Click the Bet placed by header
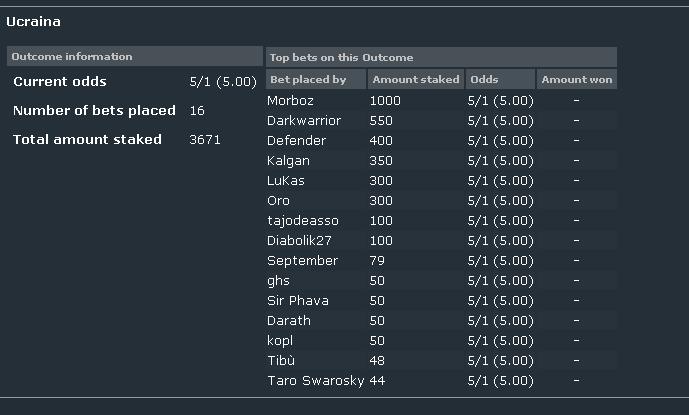Viewport: 689px width, 415px height. (316, 80)
